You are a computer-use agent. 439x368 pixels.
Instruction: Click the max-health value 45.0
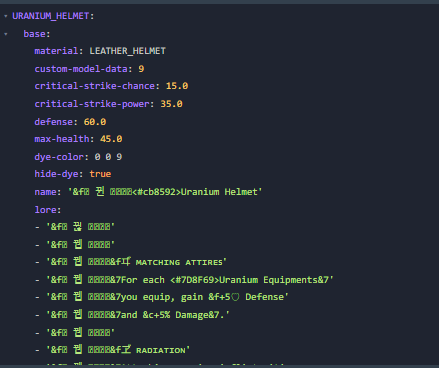pos(111,139)
